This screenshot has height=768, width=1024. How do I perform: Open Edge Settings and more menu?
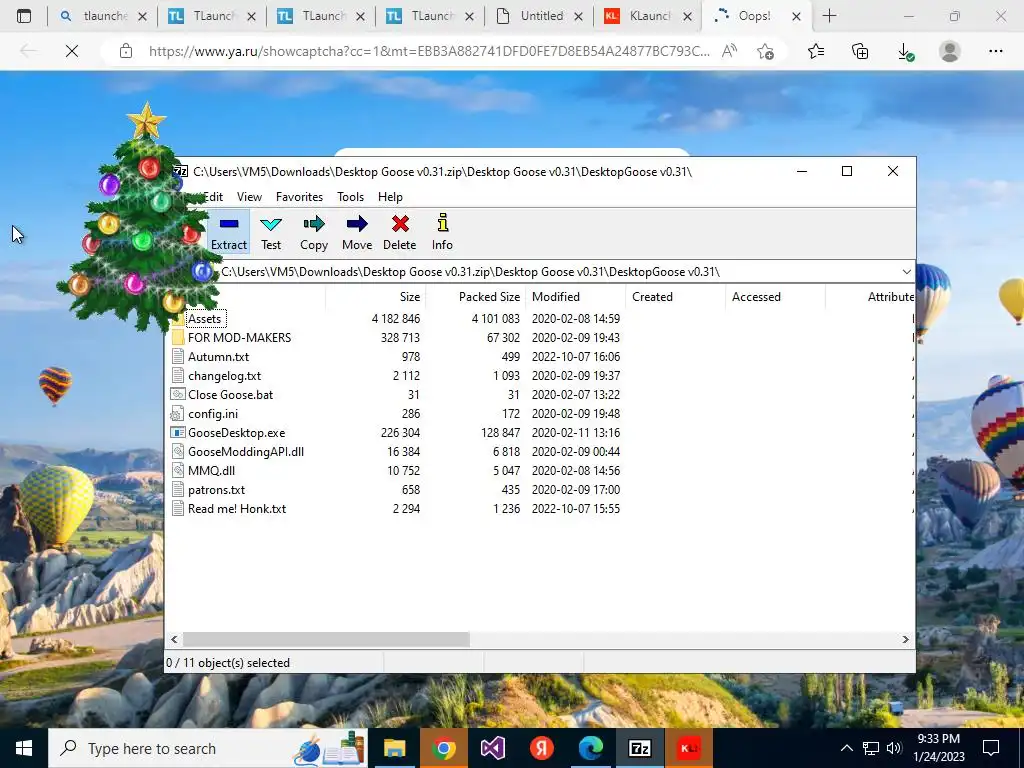tap(995, 51)
